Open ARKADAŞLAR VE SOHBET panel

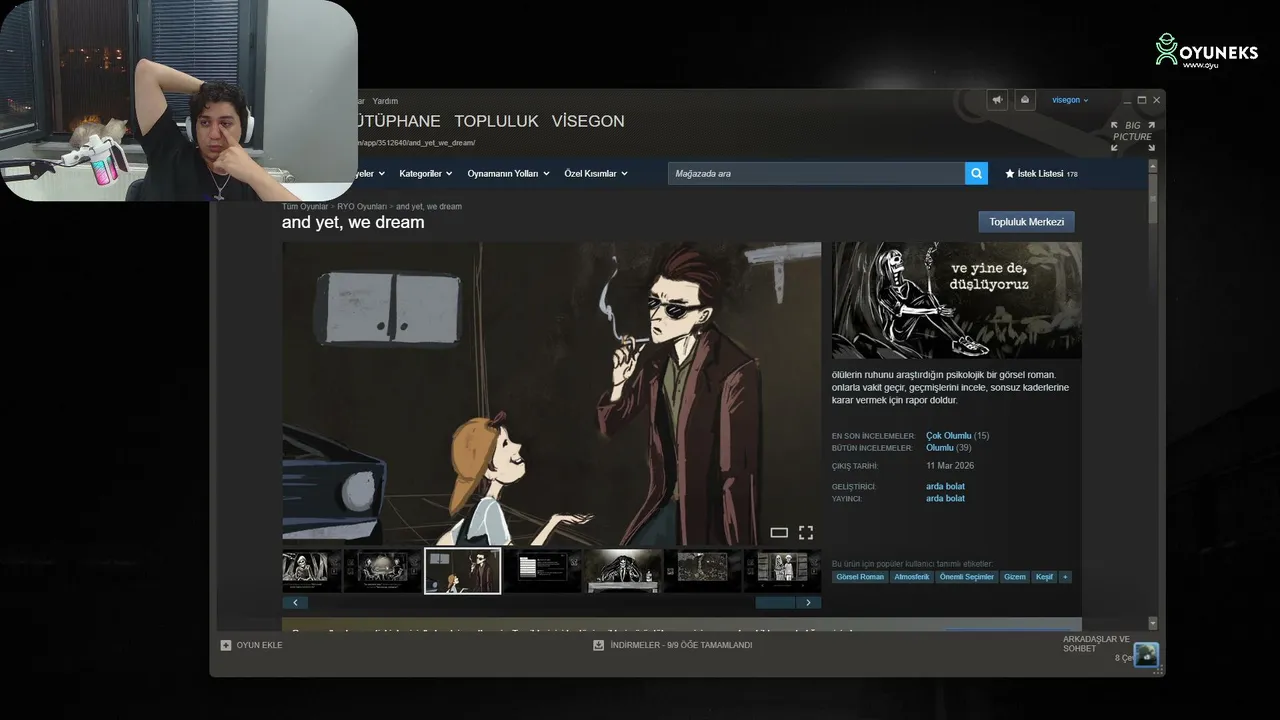(x=1096, y=644)
